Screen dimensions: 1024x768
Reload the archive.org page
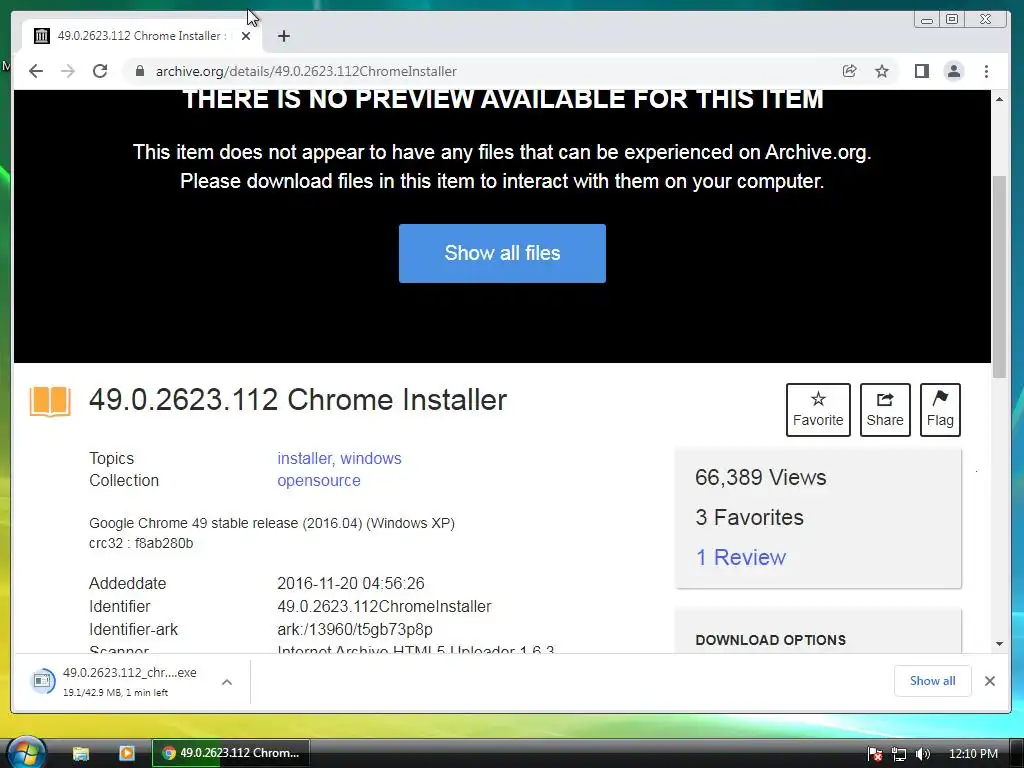point(100,71)
